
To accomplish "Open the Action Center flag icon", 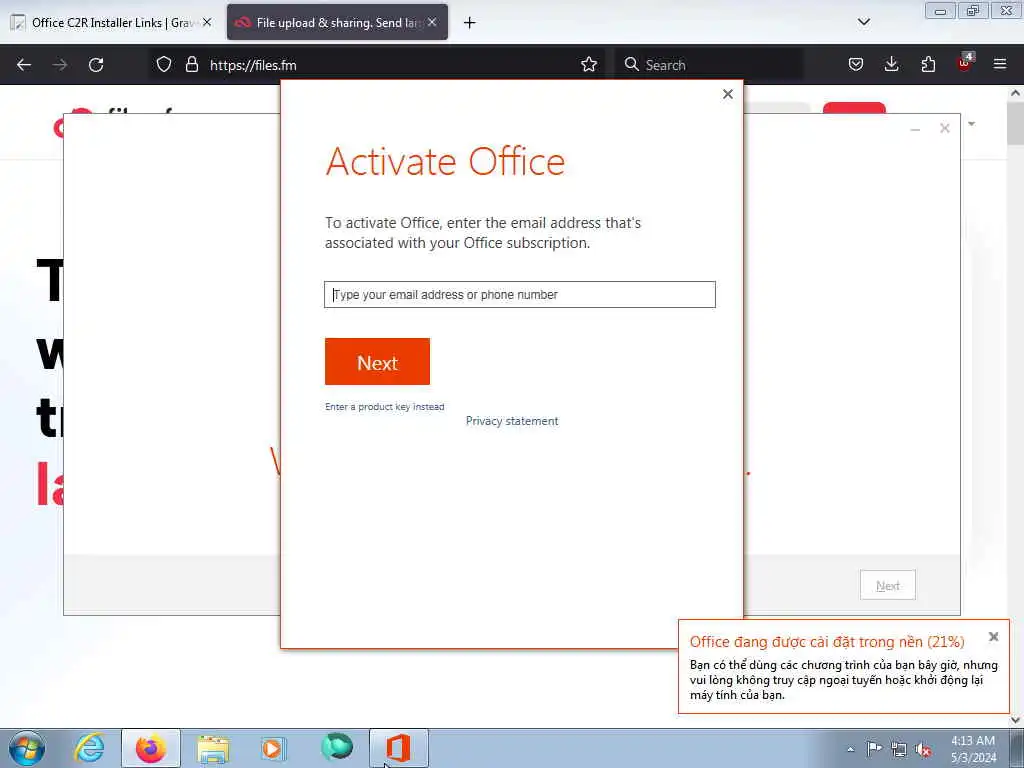I will point(874,749).
